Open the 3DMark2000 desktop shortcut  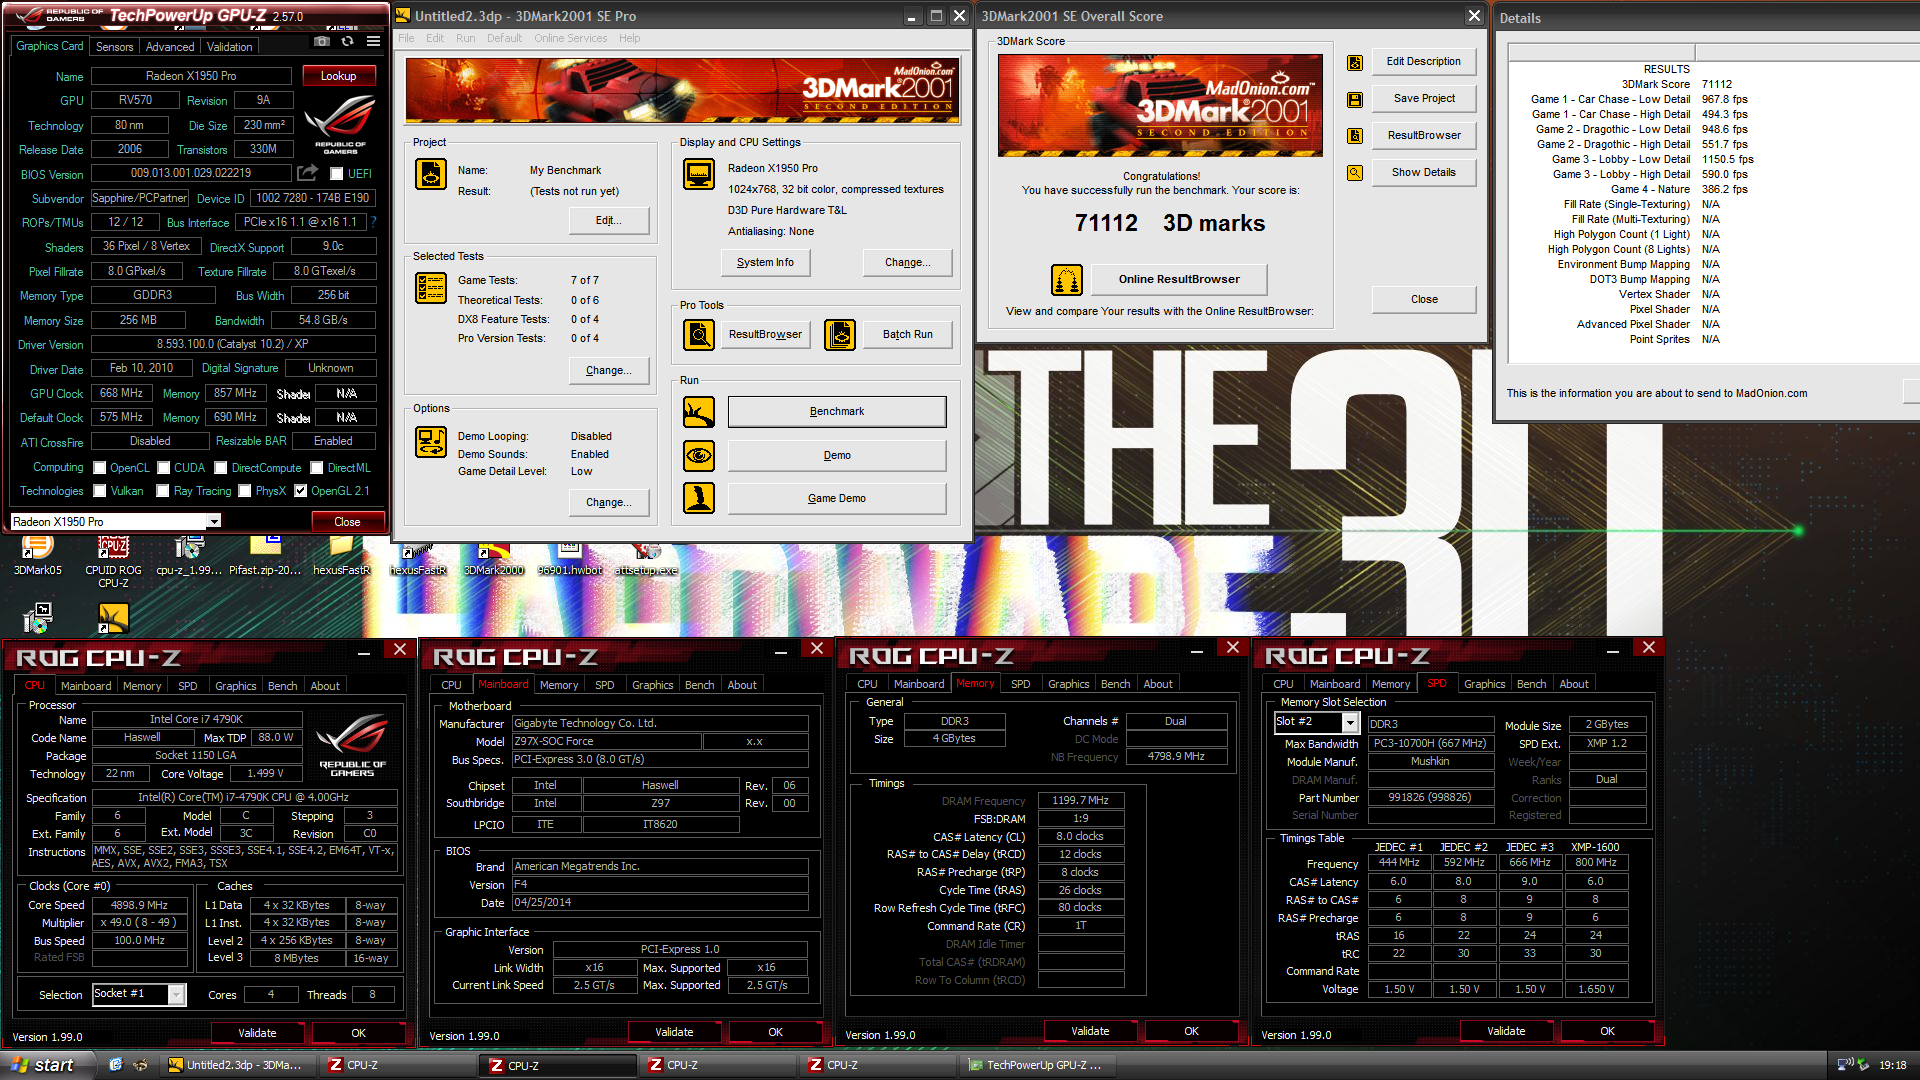coord(494,555)
